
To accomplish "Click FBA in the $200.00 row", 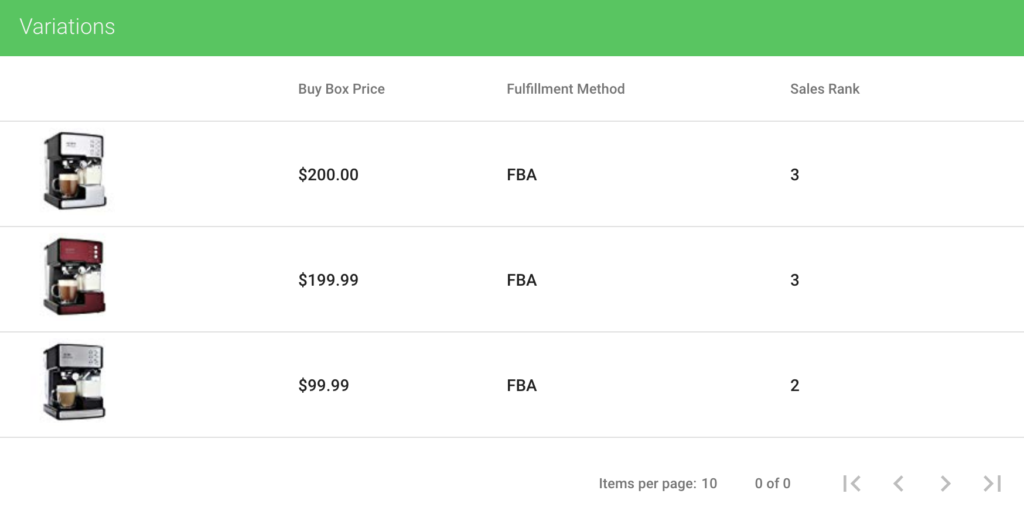I will tap(522, 175).
